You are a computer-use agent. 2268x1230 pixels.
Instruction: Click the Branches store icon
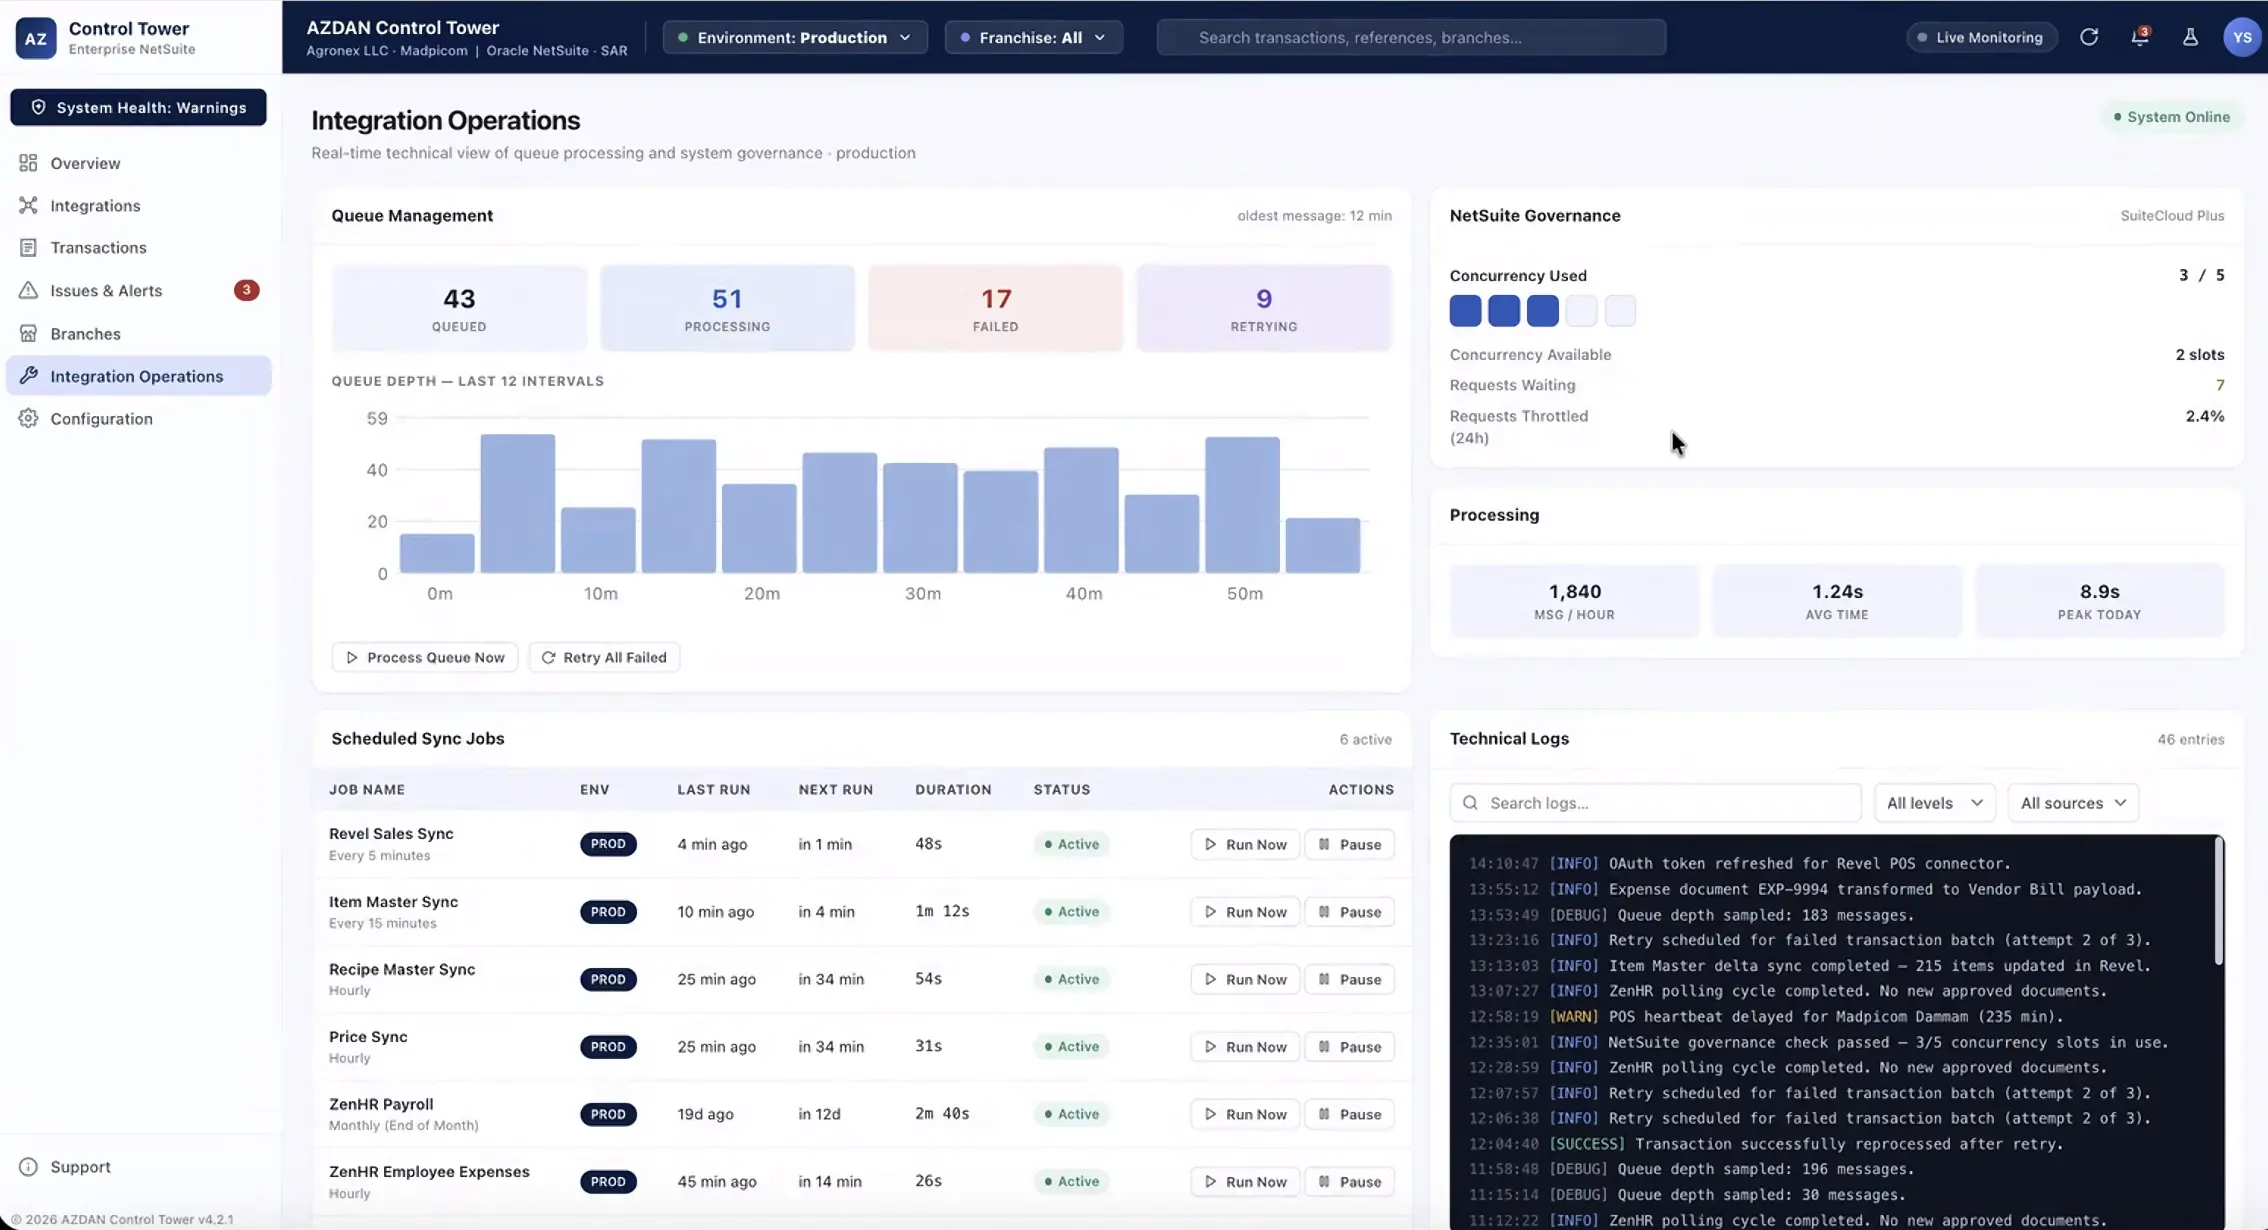28,333
